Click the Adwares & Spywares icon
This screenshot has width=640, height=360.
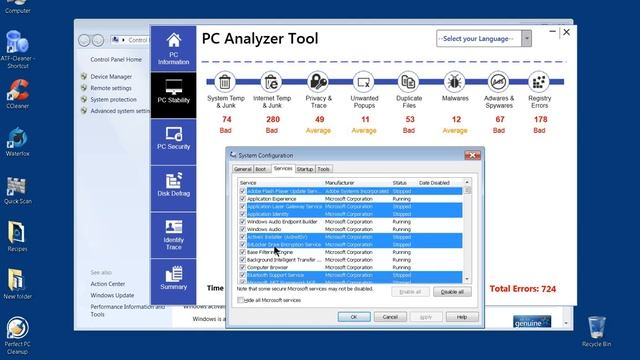point(498,82)
